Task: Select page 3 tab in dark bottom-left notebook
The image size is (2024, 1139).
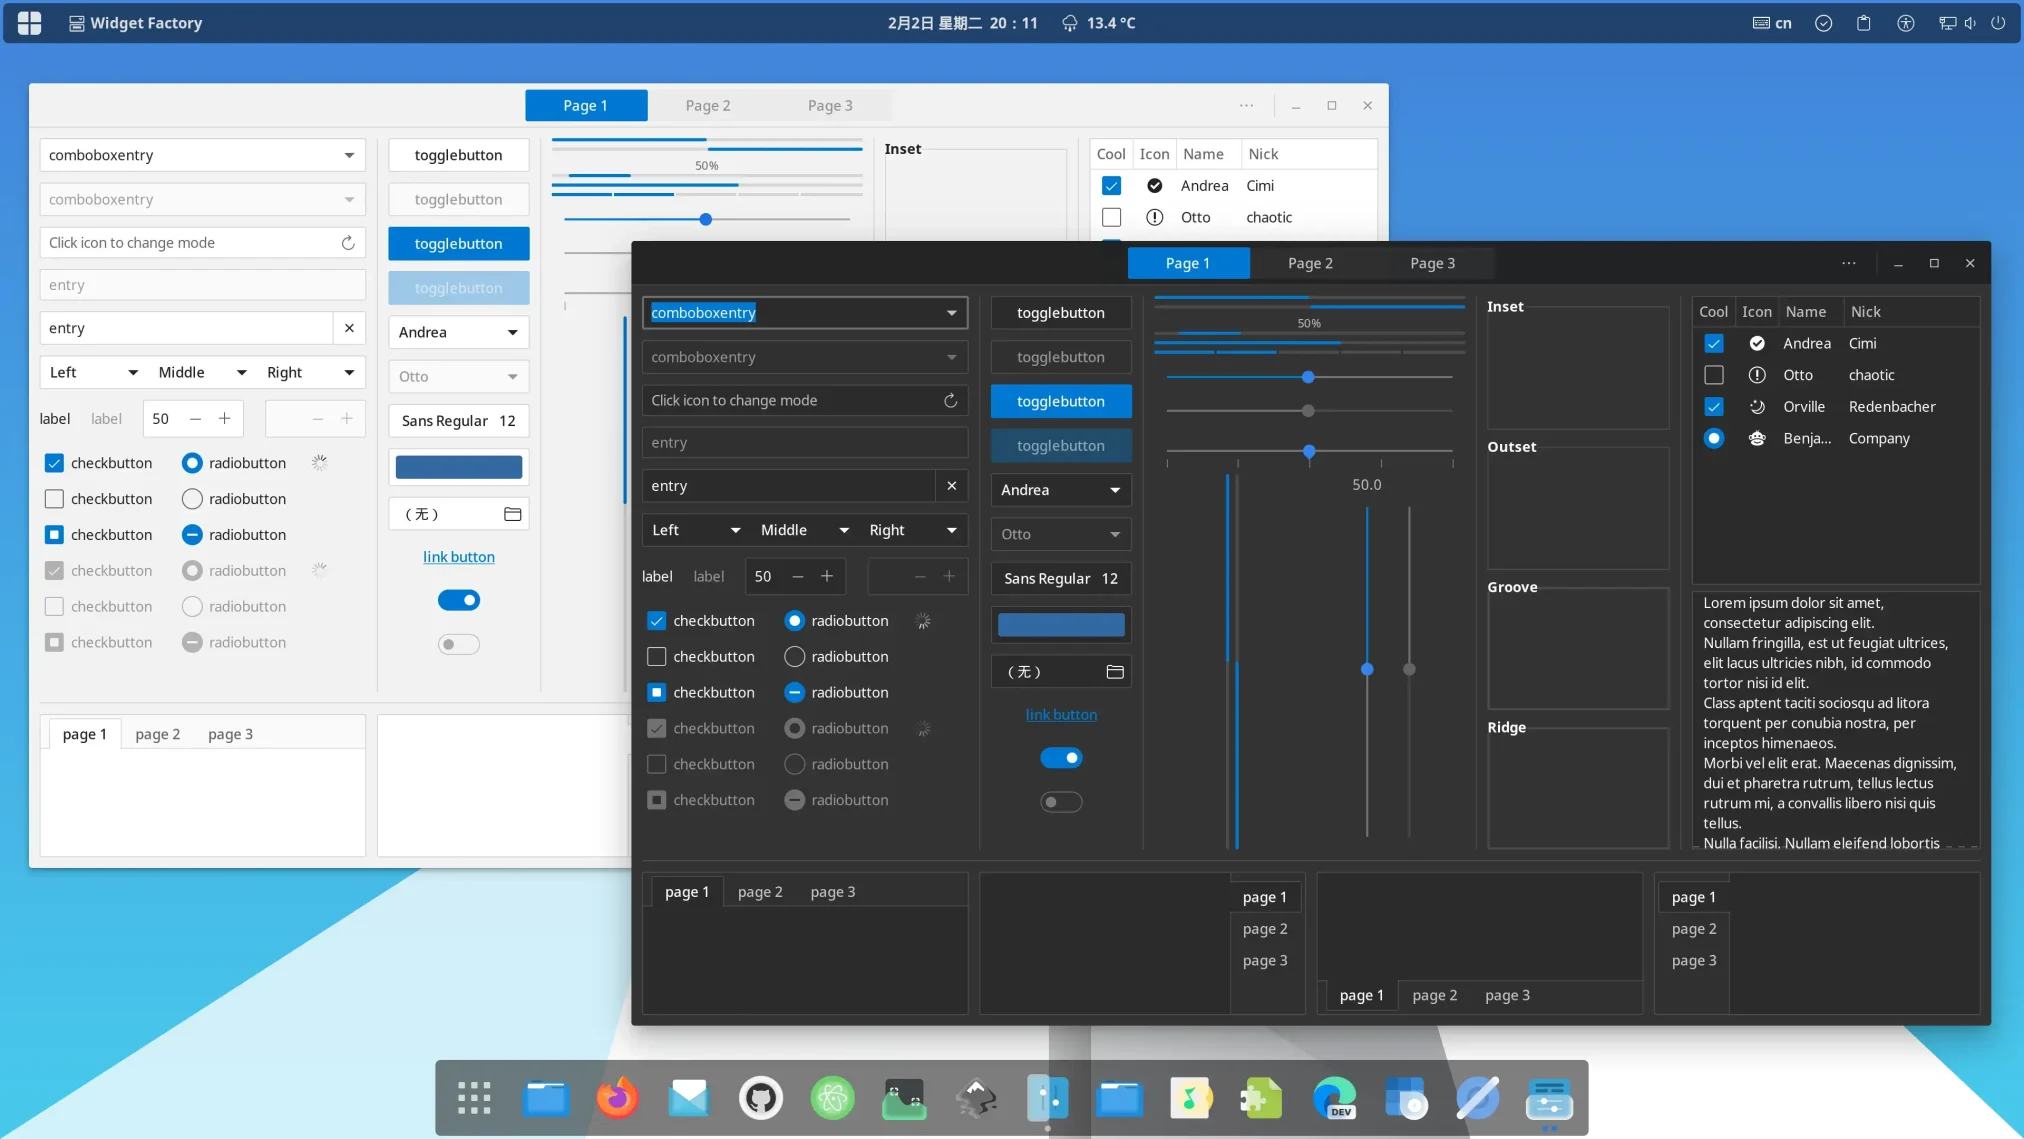Action: [x=832, y=892]
